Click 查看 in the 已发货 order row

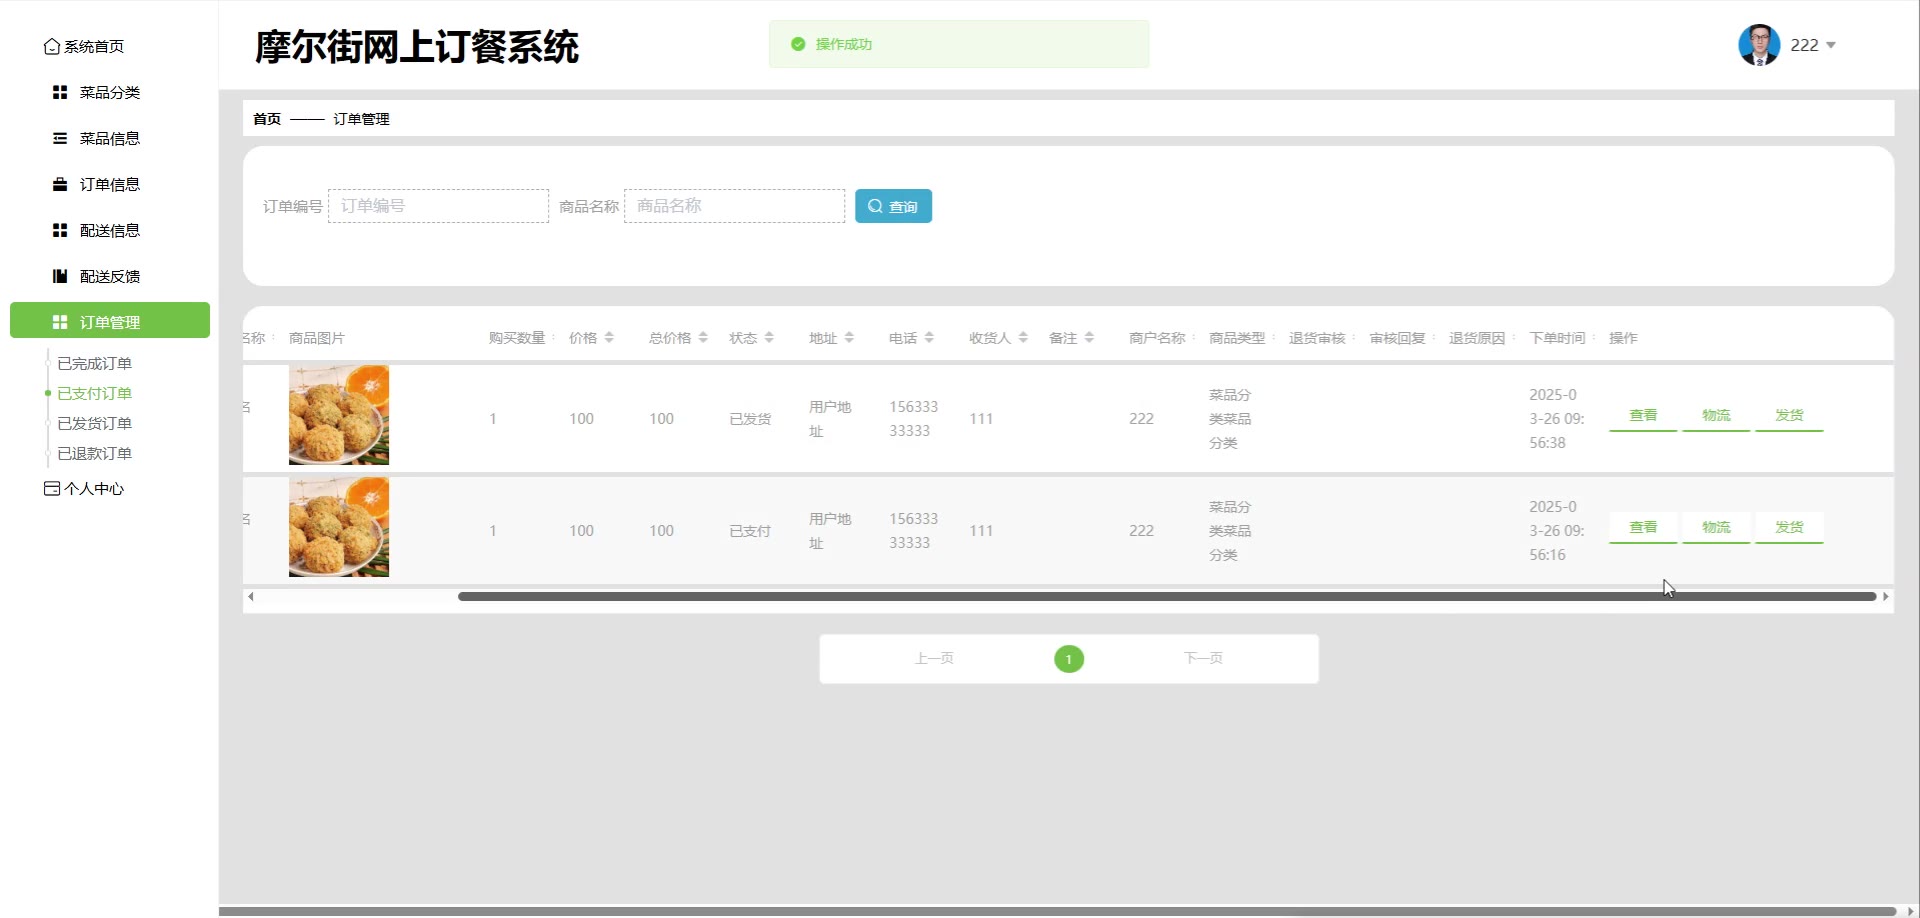pos(1643,416)
